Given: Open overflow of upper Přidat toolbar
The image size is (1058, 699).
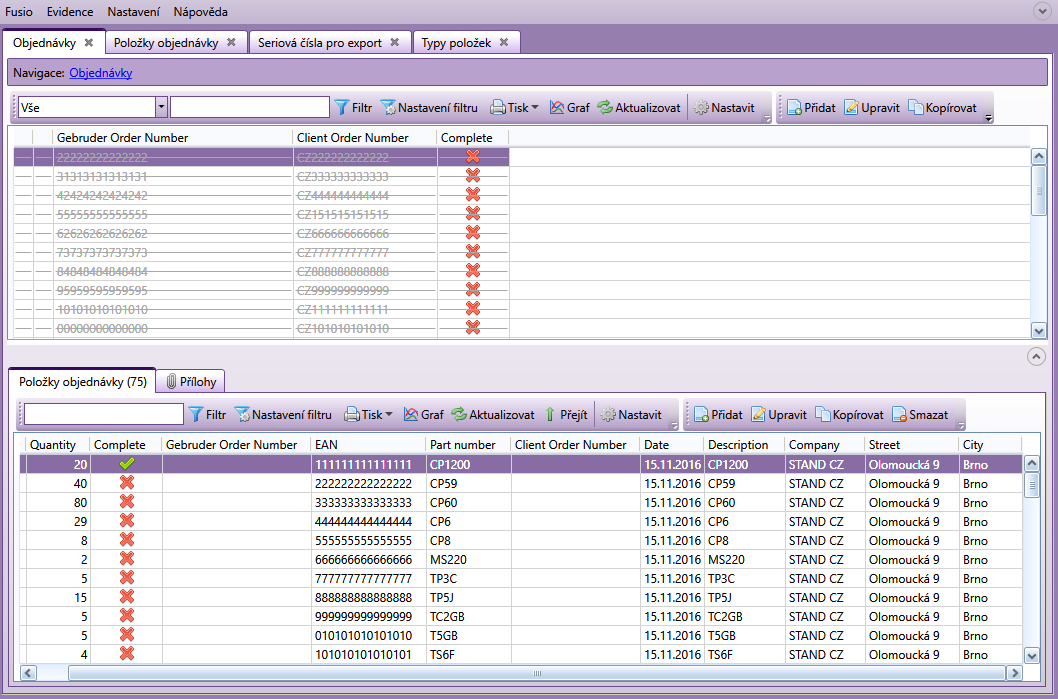Looking at the screenshot, I should click(989, 118).
